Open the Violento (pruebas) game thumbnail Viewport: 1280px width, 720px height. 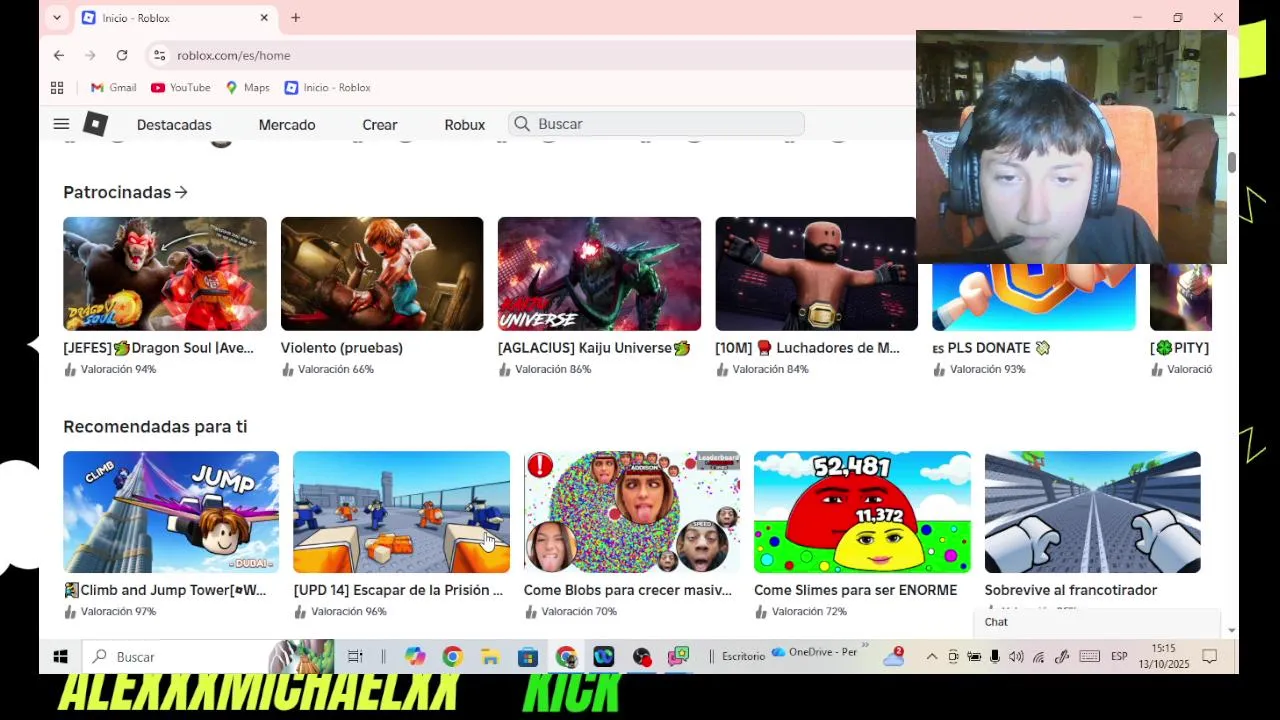(x=382, y=274)
